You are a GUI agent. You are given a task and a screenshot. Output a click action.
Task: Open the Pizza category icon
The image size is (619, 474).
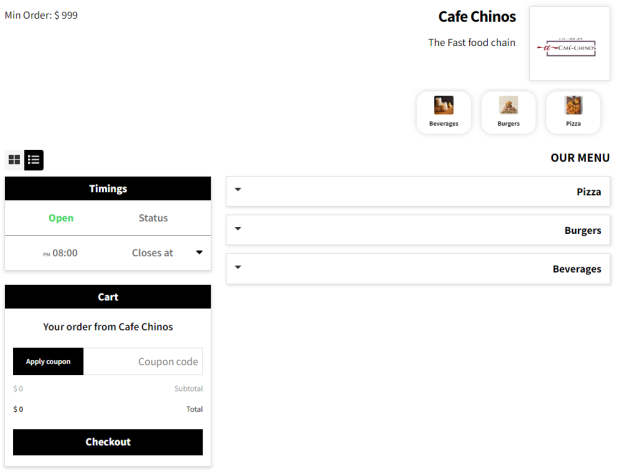pos(573,111)
